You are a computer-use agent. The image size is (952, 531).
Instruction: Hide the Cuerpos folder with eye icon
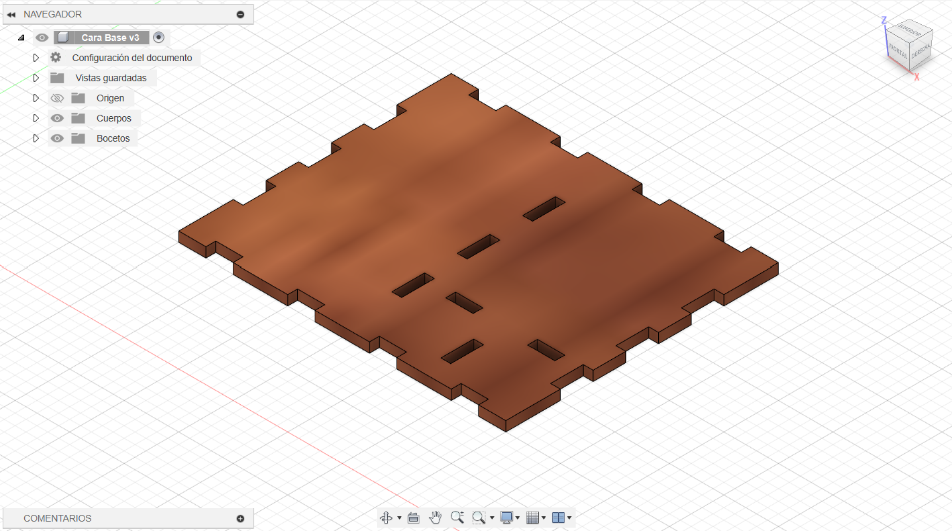57,118
